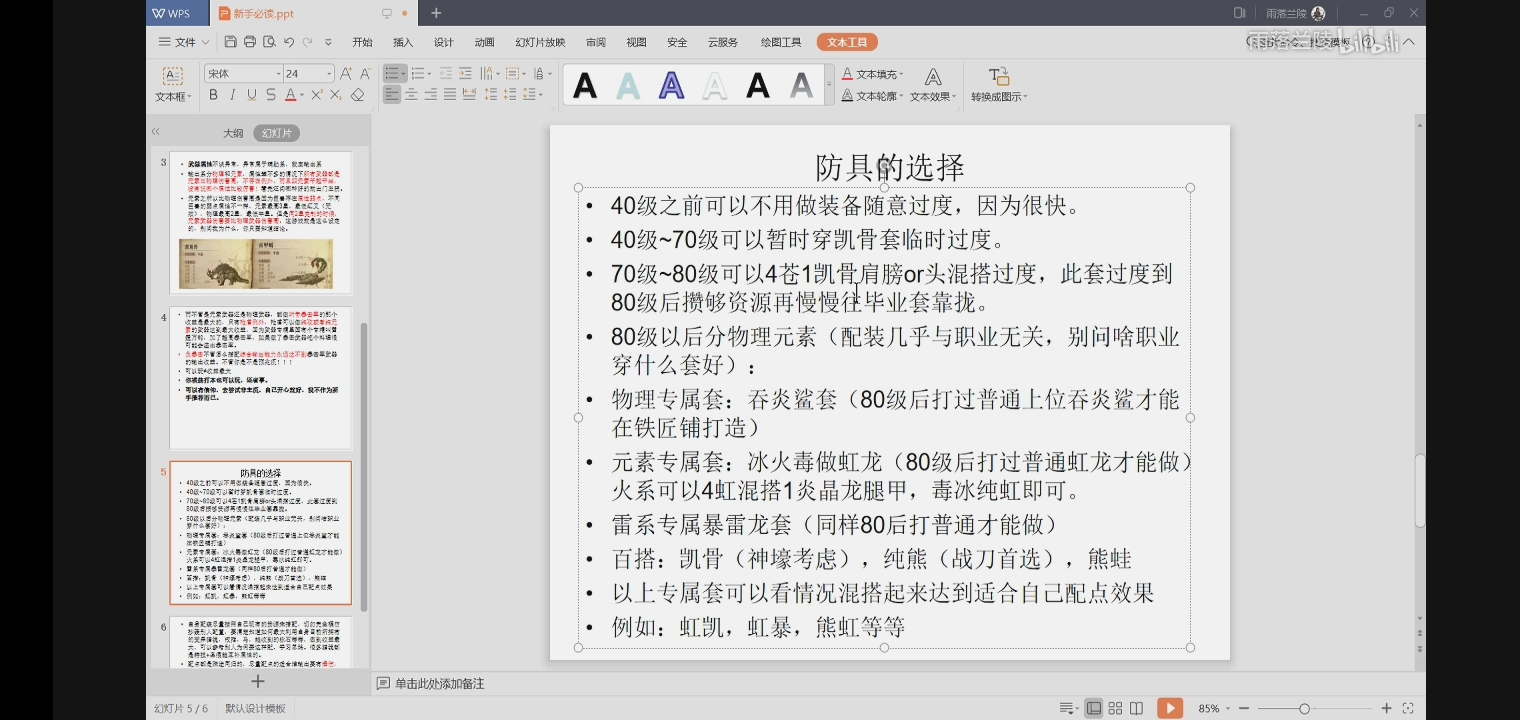Open the 设计 (Design) tab

pyautogui.click(x=444, y=42)
